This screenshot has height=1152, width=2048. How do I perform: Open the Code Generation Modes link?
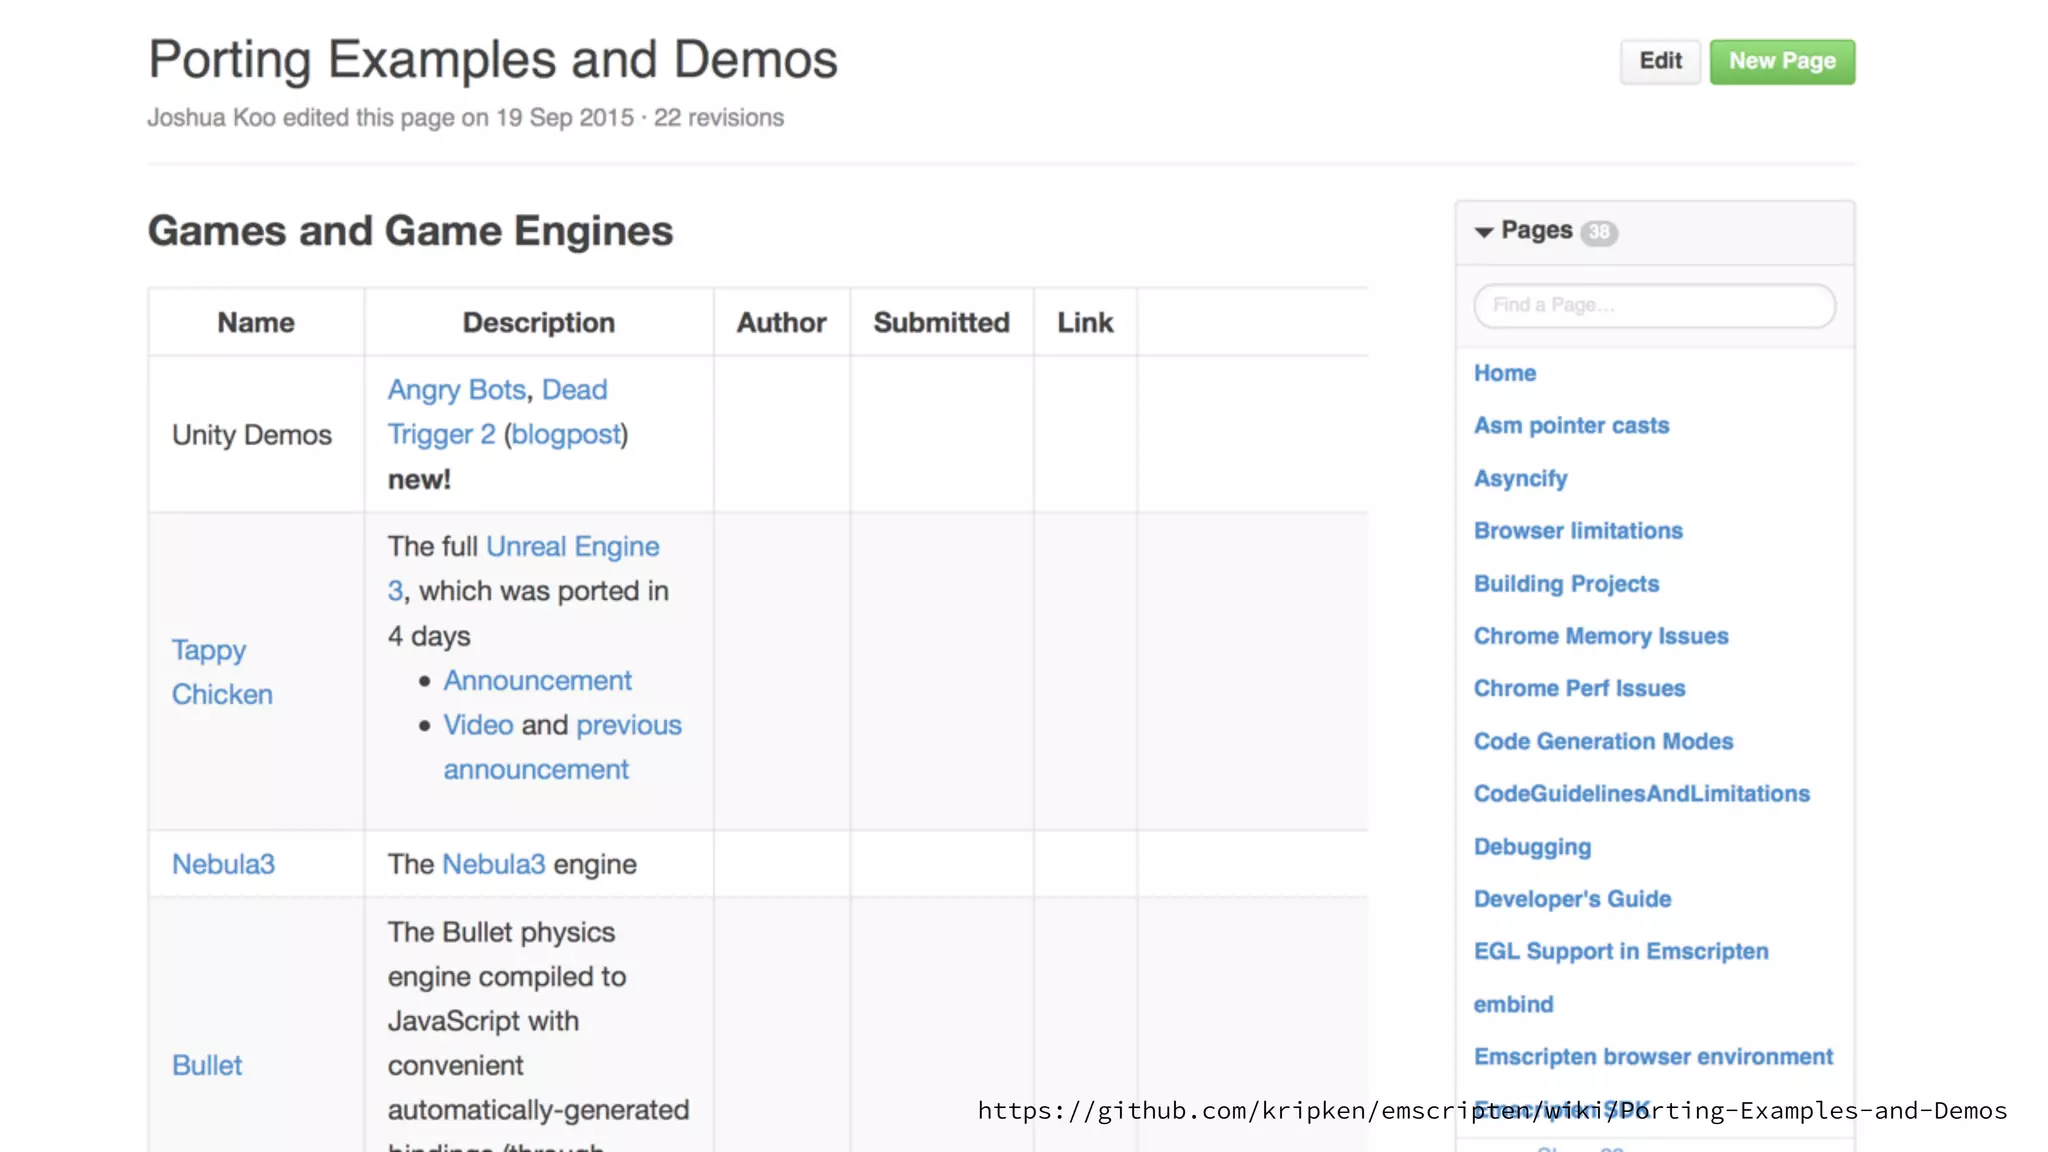pos(1603,742)
